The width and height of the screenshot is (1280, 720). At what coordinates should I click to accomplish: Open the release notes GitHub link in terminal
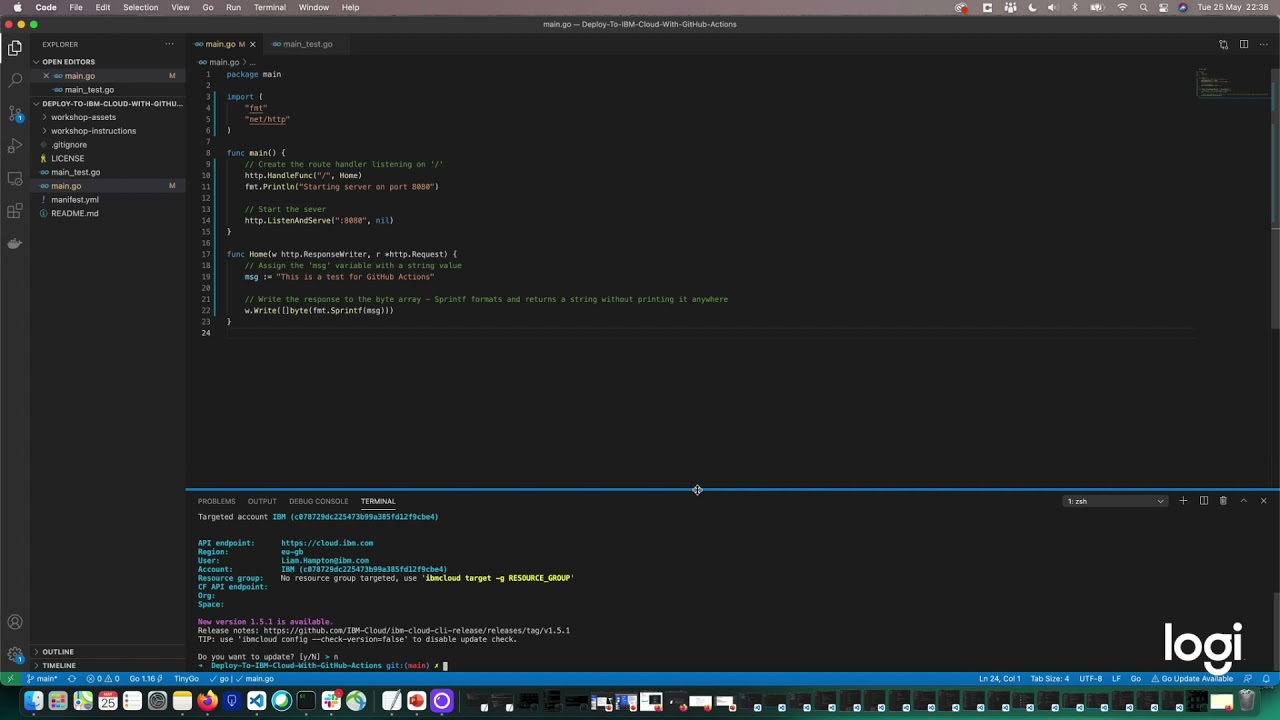tap(416, 631)
